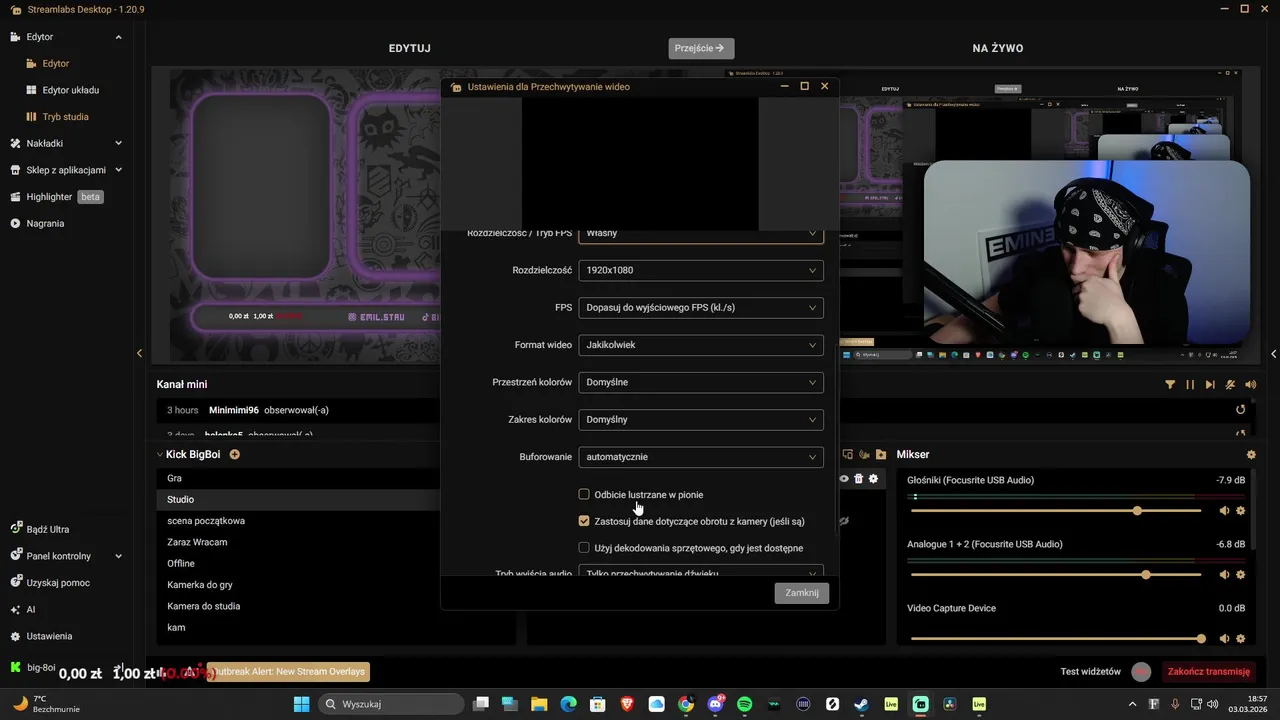Click Test widżetów
The height and width of the screenshot is (720, 1280).
pos(1090,672)
